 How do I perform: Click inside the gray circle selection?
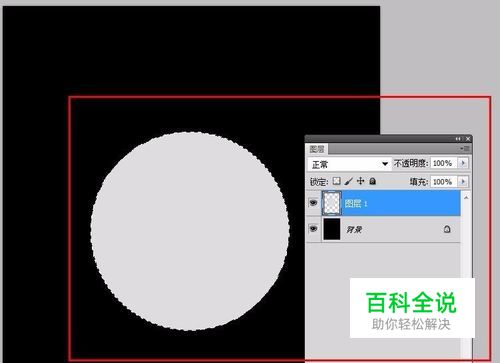click(x=190, y=231)
